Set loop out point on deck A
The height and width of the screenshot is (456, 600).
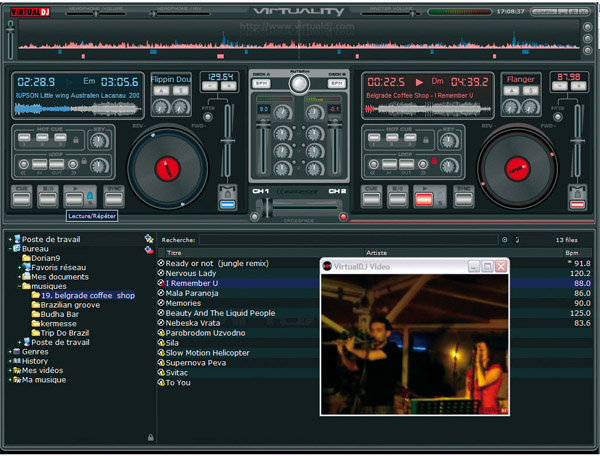(57, 164)
